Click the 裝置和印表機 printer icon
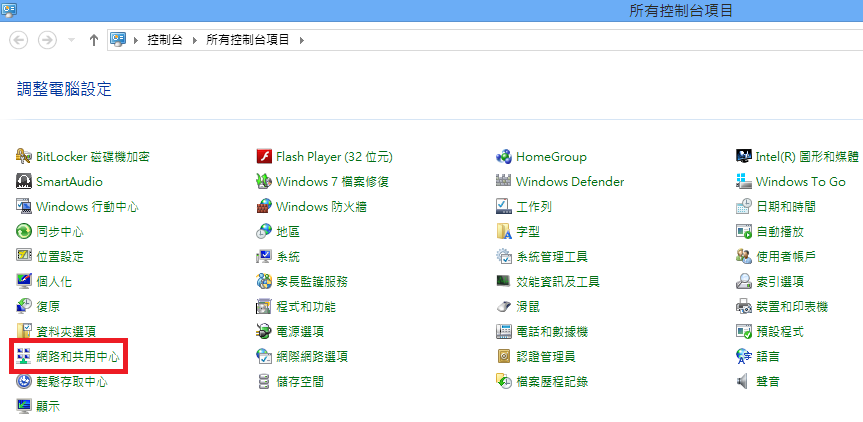Image resolution: width=863 pixels, height=422 pixels. (744, 306)
